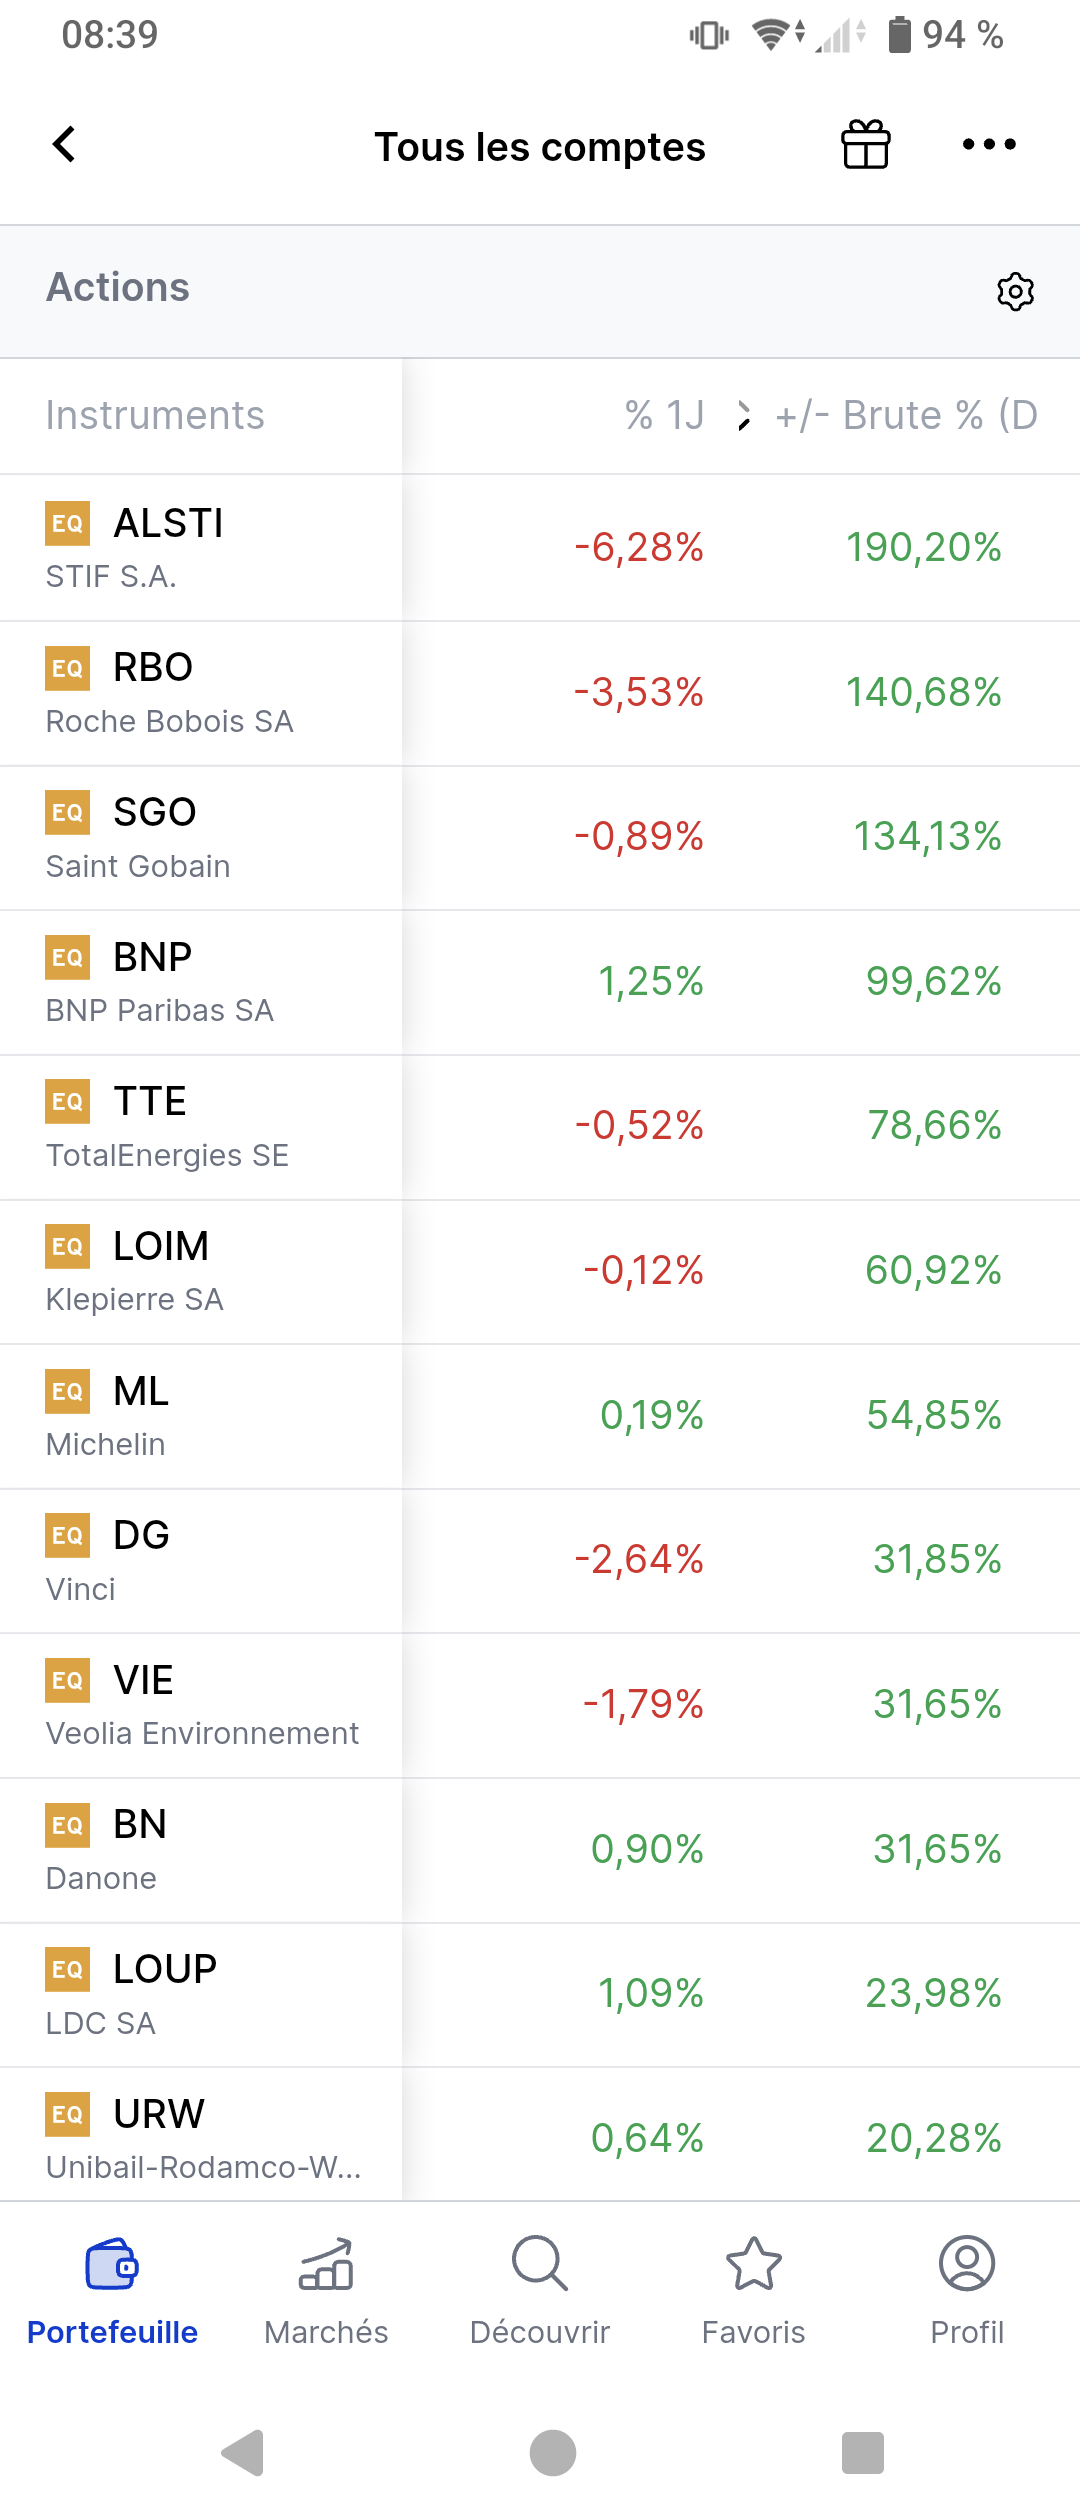Image resolution: width=1080 pixels, height=2520 pixels.
Task: Open the Découvrir search icon
Action: tap(540, 2264)
